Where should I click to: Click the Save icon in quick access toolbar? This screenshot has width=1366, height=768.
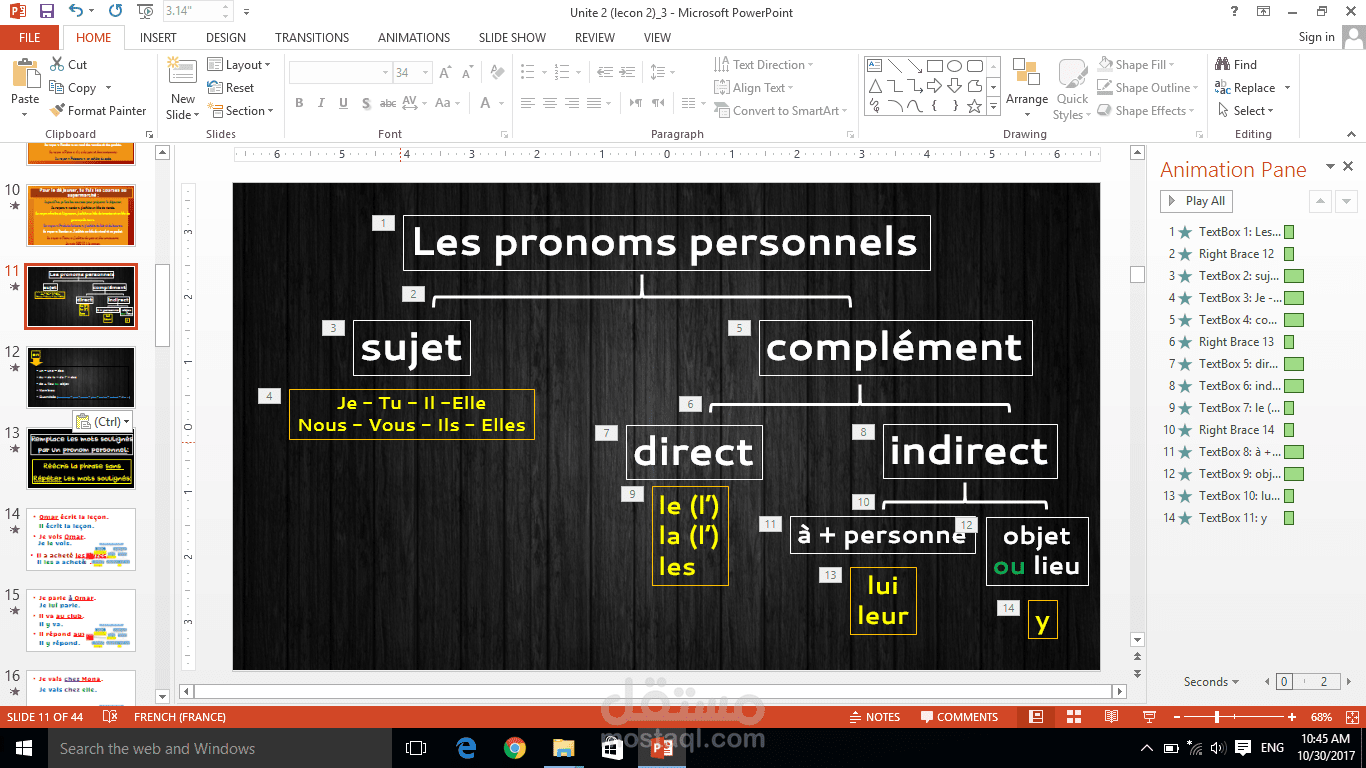(x=46, y=12)
